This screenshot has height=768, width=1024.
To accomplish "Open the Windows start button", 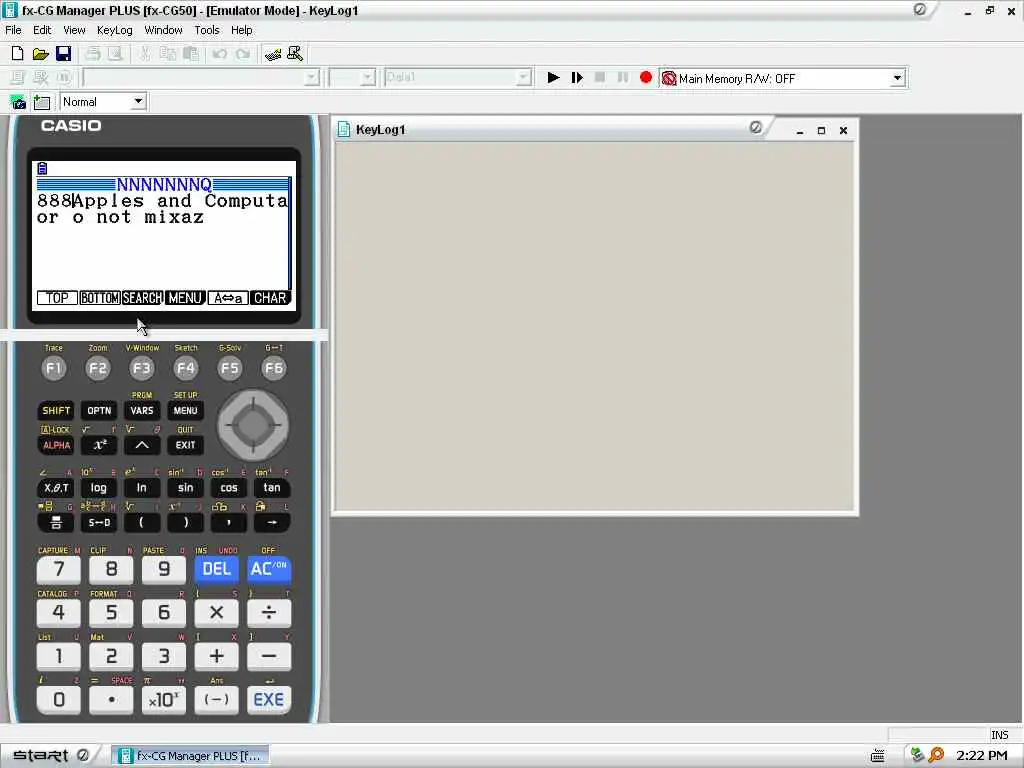I will coord(51,756).
